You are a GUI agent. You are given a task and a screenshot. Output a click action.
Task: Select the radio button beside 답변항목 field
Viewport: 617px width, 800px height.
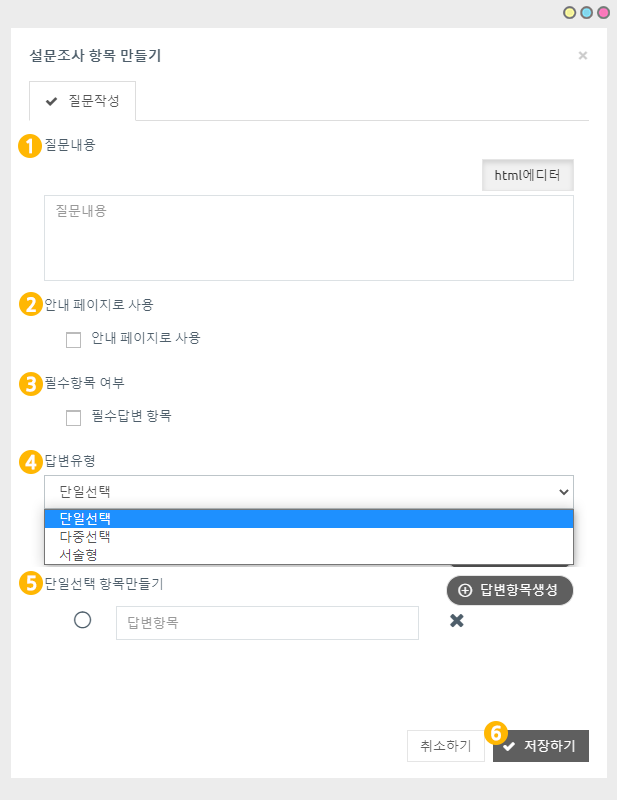(83, 620)
